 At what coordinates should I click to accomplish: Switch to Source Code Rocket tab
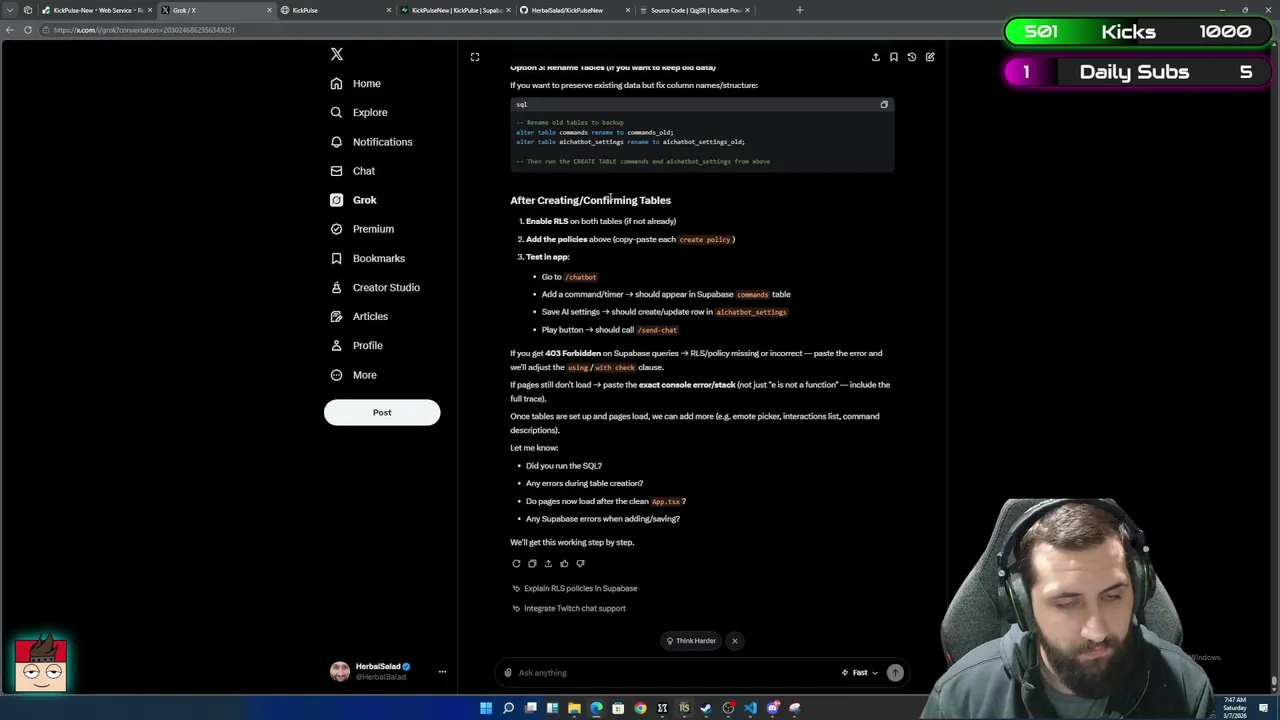click(695, 10)
